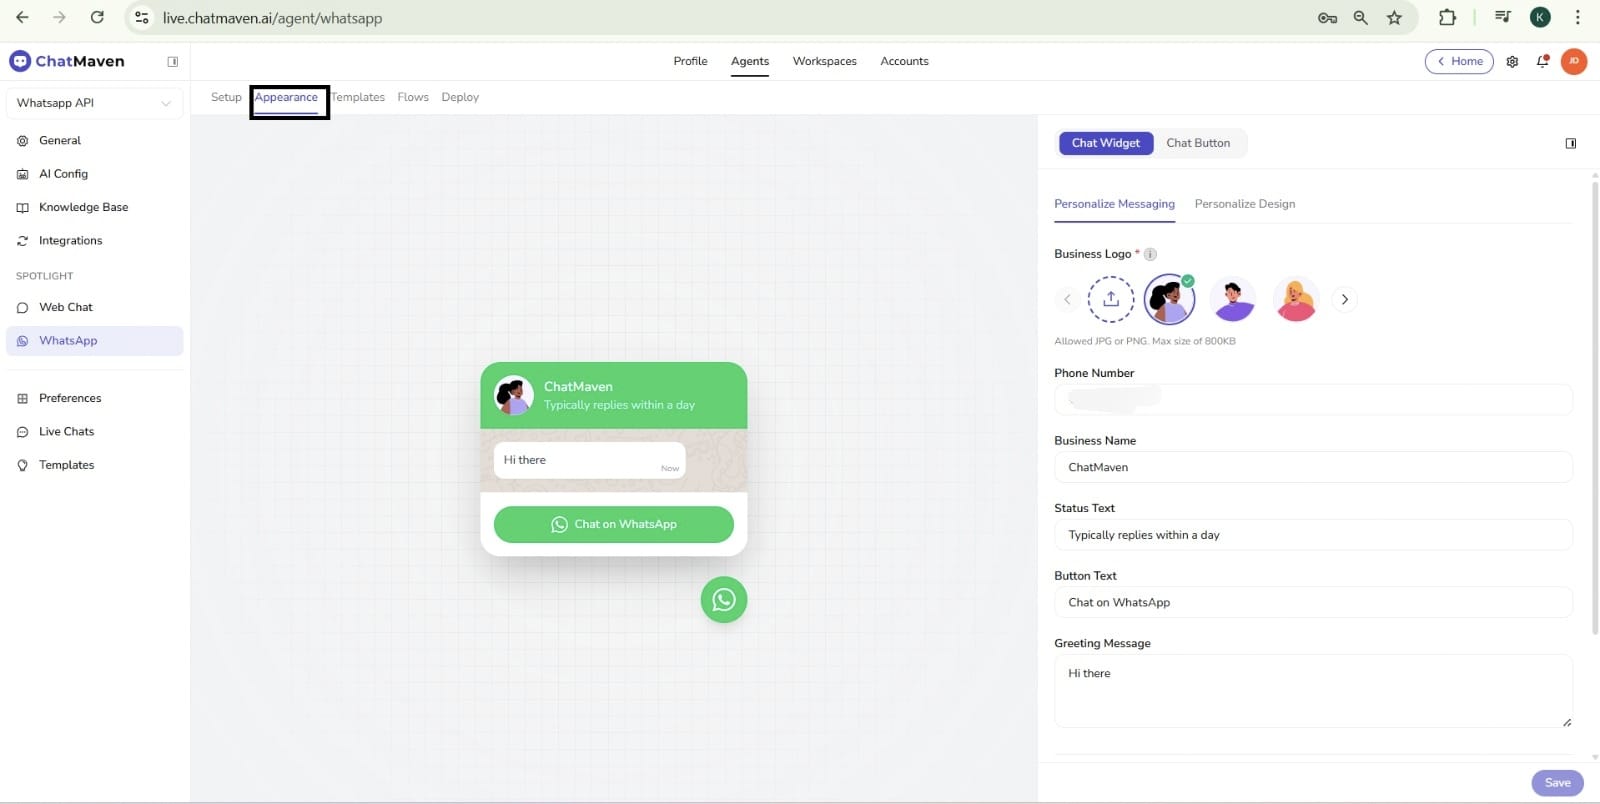This screenshot has width=1600, height=804.
Task: Choose the purple-shirt man avatar
Action: click(x=1233, y=299)
